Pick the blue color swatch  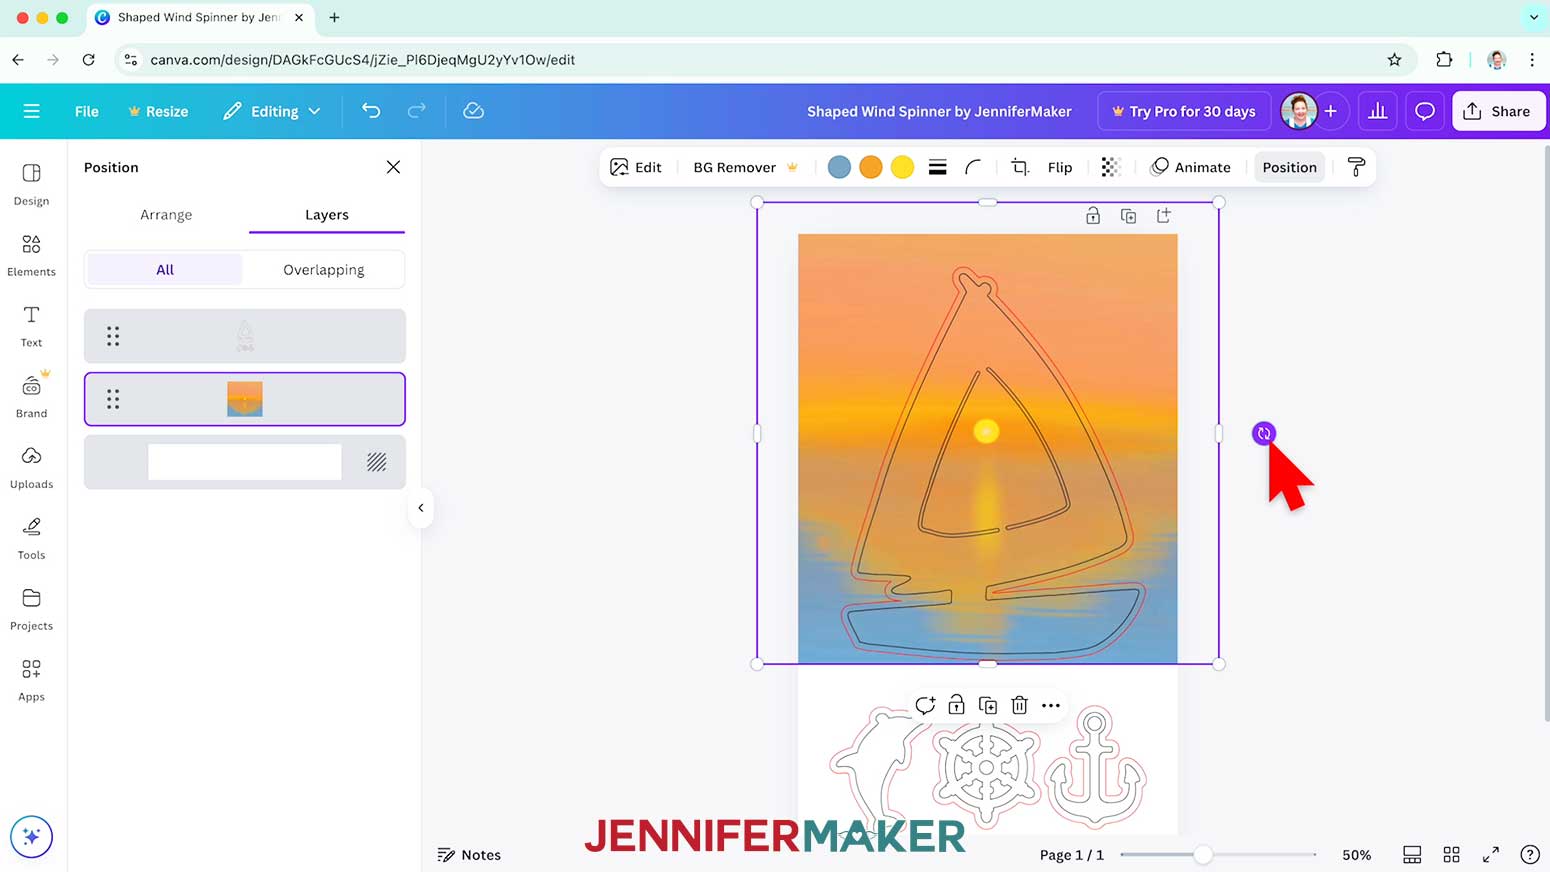click(840, 167)
